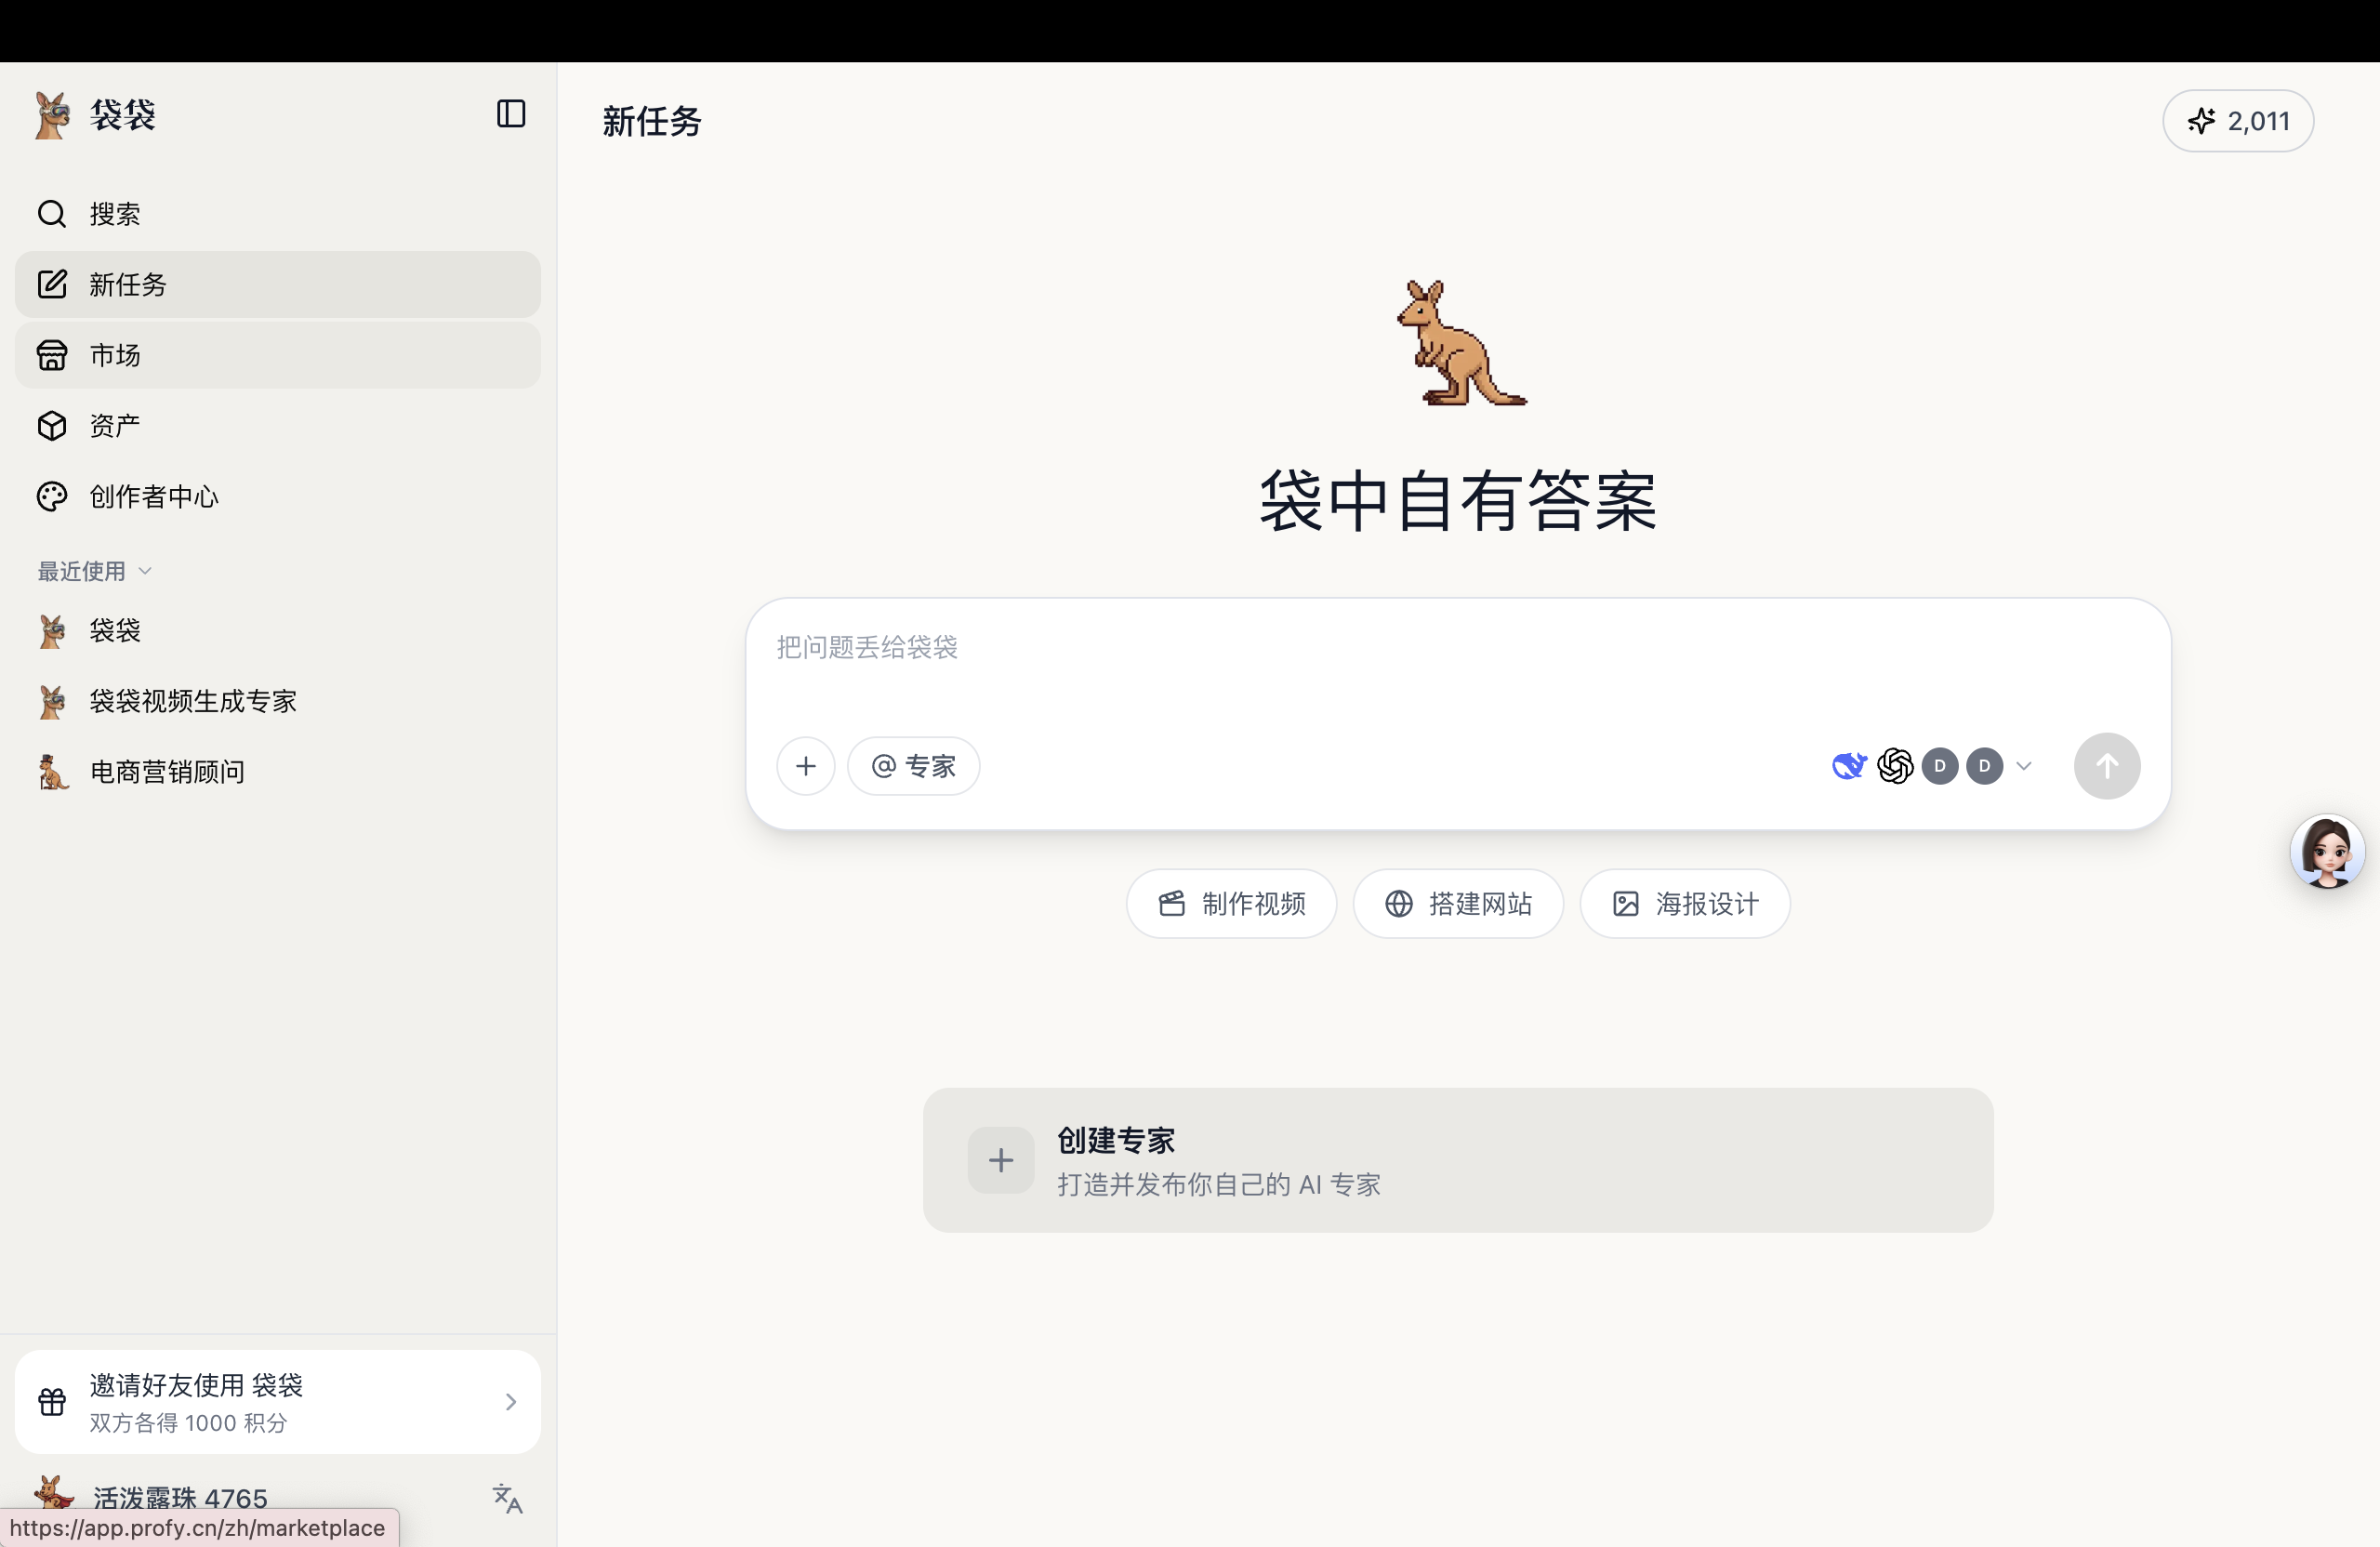Open the 邀请好友使用 袋袋 banner

(277, 1403)
